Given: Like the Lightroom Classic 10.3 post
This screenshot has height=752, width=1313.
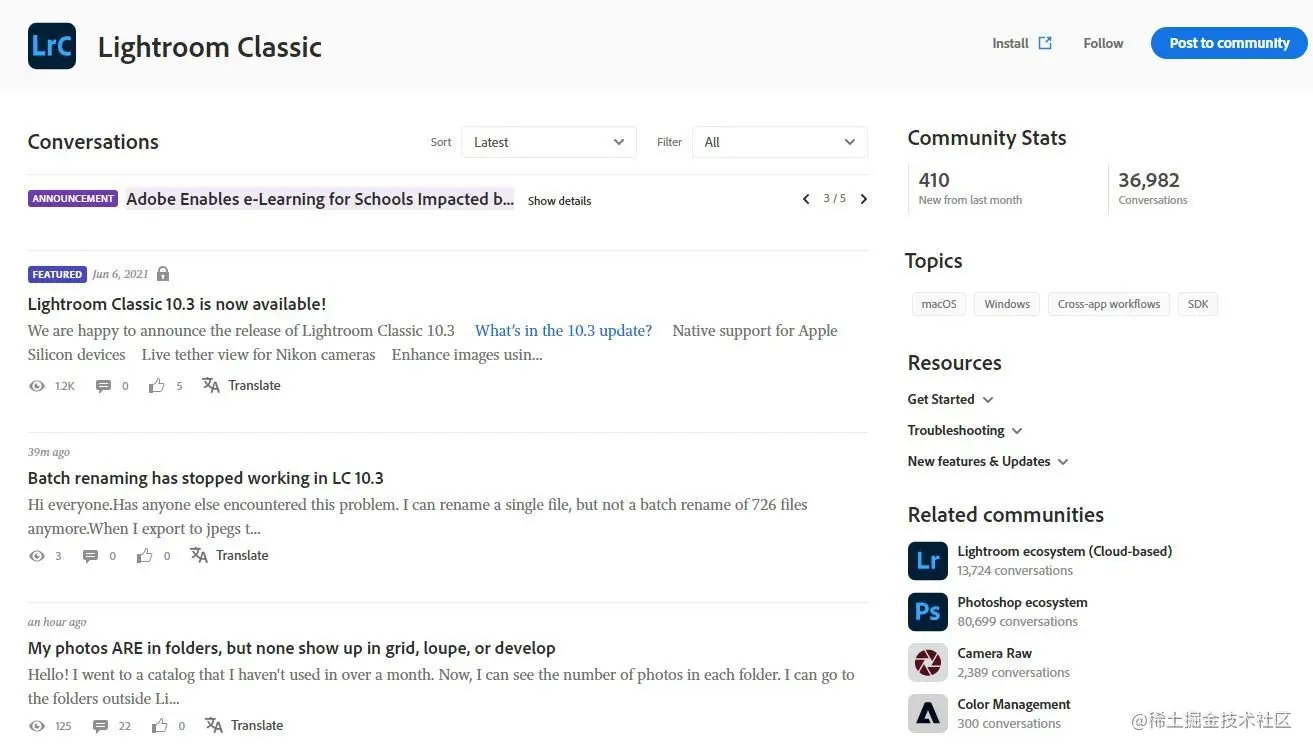Looking at the screenshot, I should pyautogui.click(x=157, y=385).
